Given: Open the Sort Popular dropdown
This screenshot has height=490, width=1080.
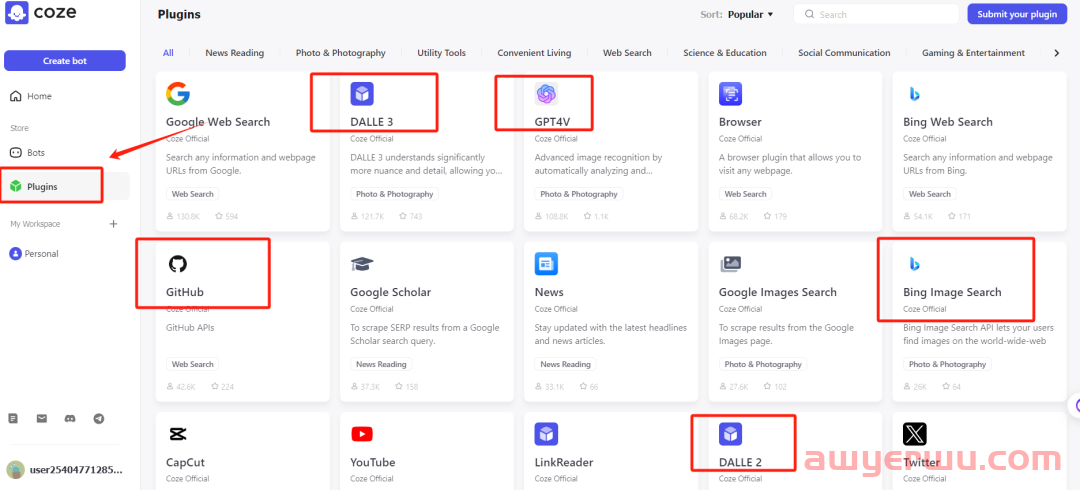Looking at the screenshot, I should (750, 14).
